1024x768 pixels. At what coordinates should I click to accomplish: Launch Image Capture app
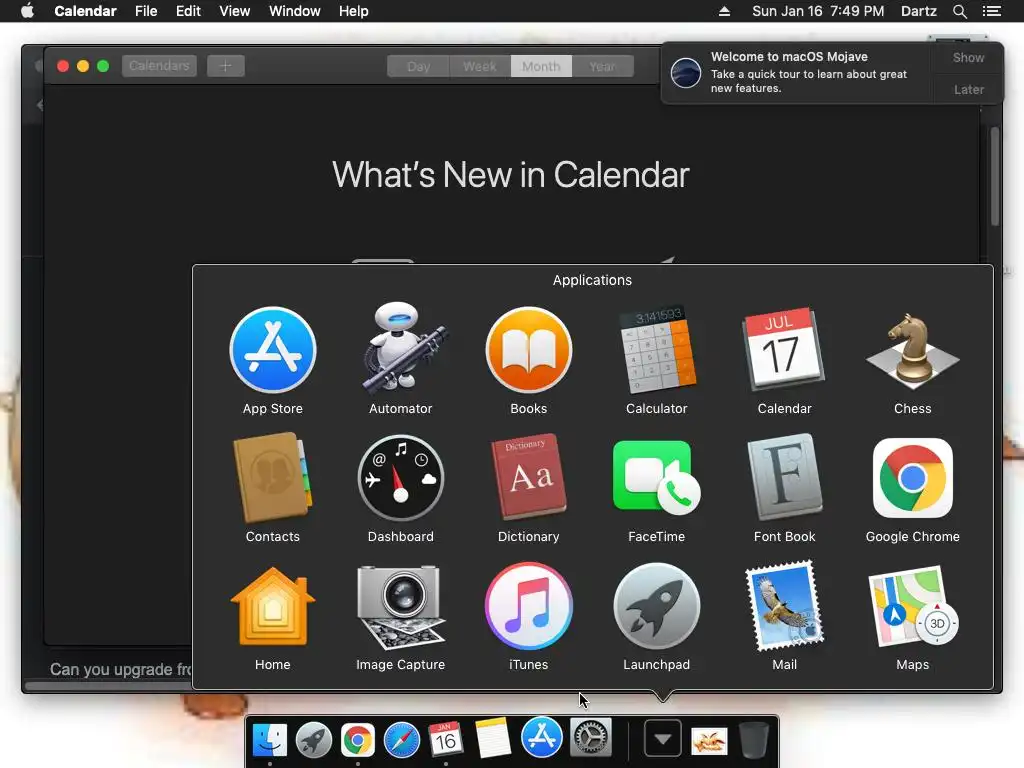(x=400, y=606)
